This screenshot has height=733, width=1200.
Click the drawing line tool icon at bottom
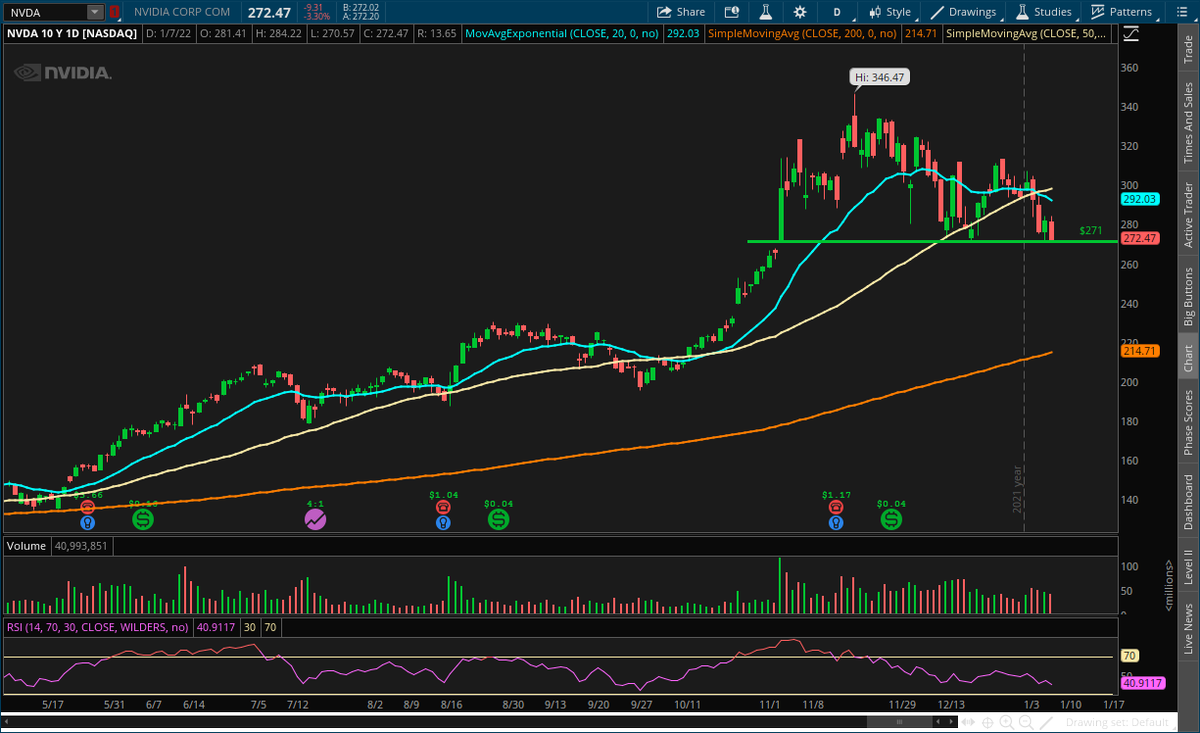[1046, 722]
